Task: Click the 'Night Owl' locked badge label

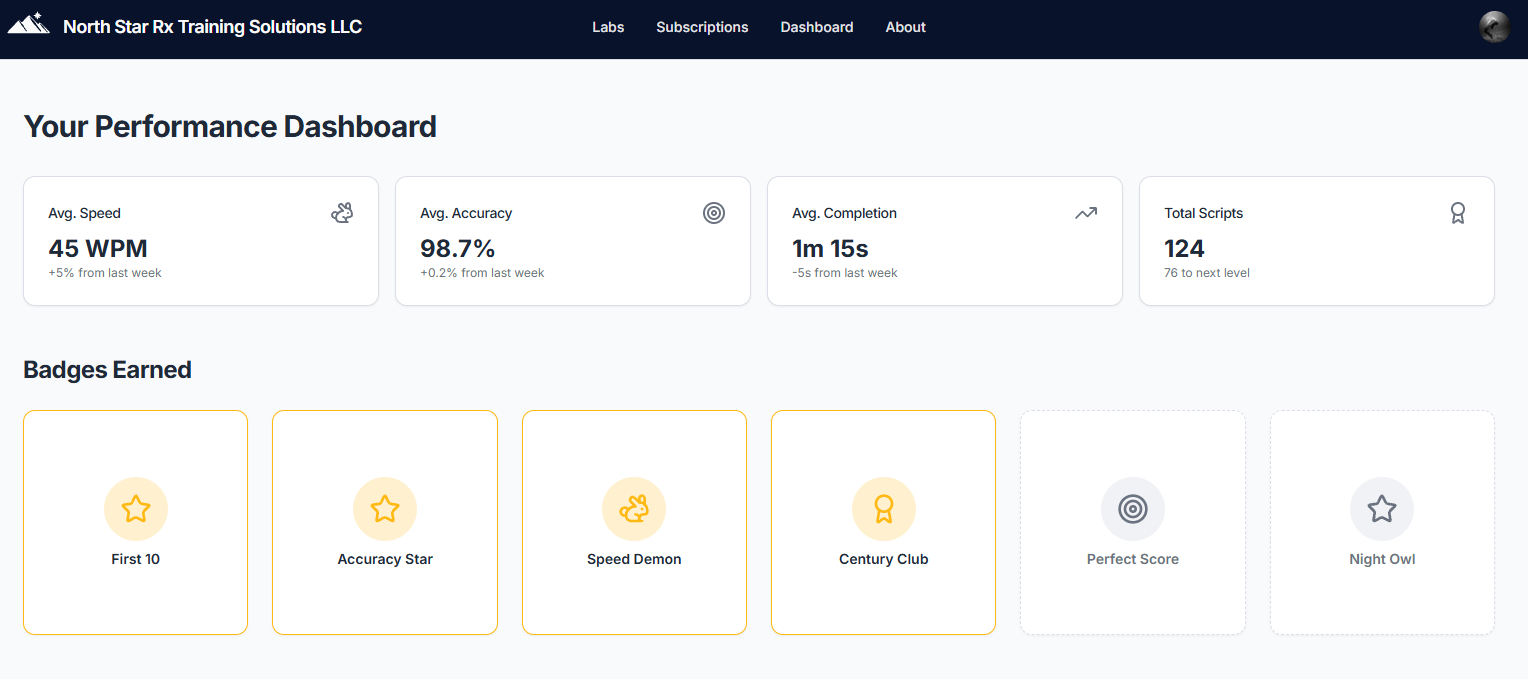Action: click(1382, 559)
